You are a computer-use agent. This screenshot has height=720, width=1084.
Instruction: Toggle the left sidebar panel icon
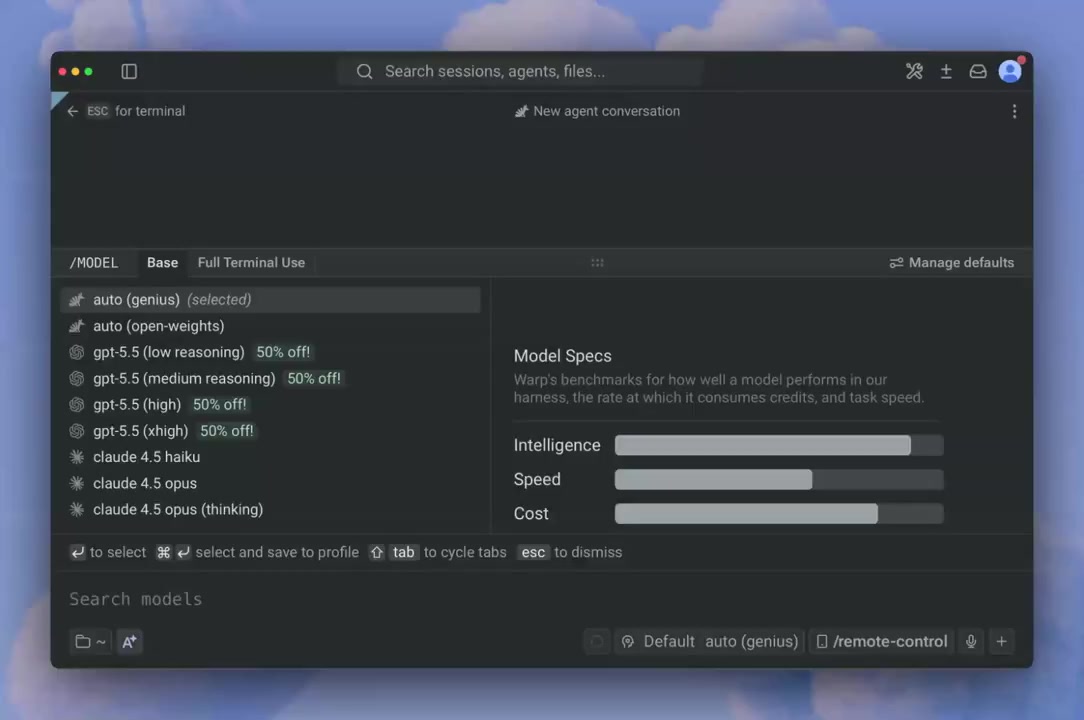(x=129, y=71)
